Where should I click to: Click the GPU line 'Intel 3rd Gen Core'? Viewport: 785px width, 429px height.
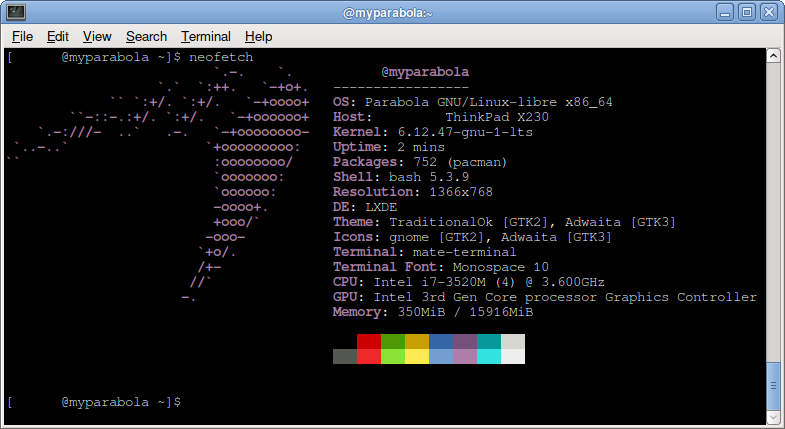445,297
